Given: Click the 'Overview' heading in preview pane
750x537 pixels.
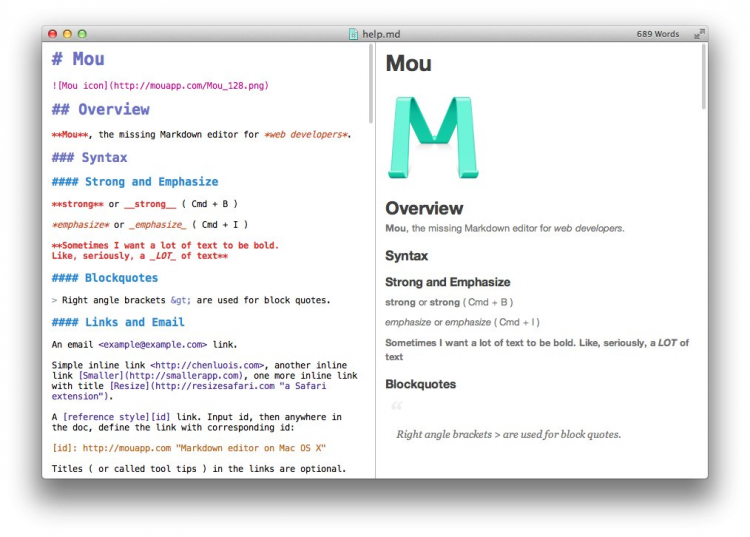Looking at the screenshot, I should [424, 208].
